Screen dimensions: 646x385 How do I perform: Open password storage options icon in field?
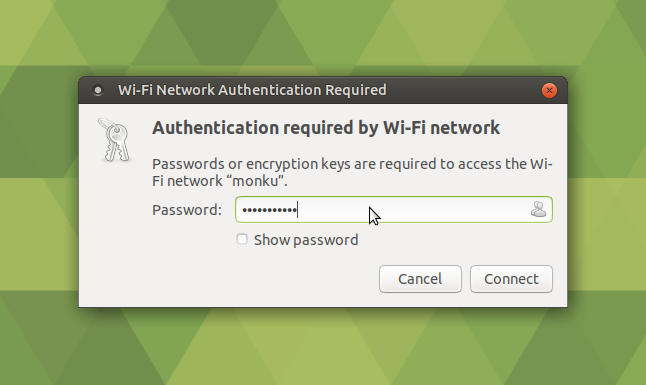point(538,209)
